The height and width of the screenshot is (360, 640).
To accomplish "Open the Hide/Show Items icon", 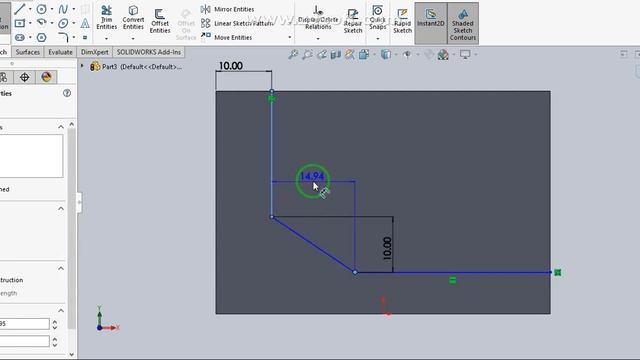I will point(407,54).
